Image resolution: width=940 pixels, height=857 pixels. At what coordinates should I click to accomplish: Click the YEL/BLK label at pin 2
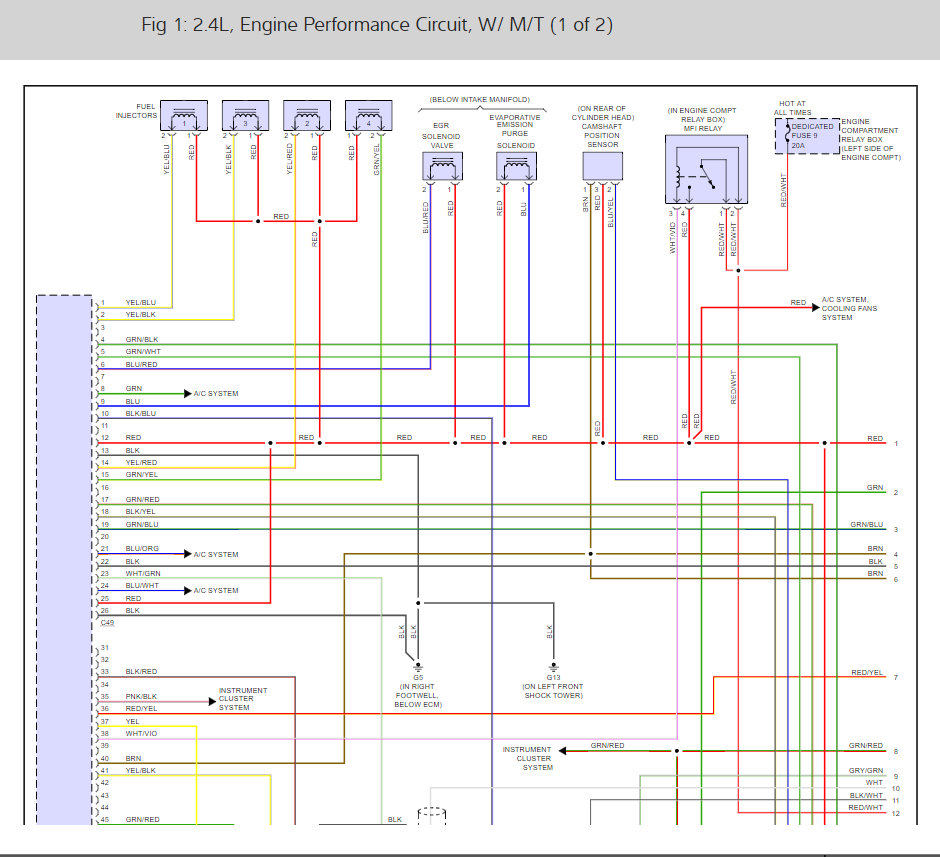141,315
